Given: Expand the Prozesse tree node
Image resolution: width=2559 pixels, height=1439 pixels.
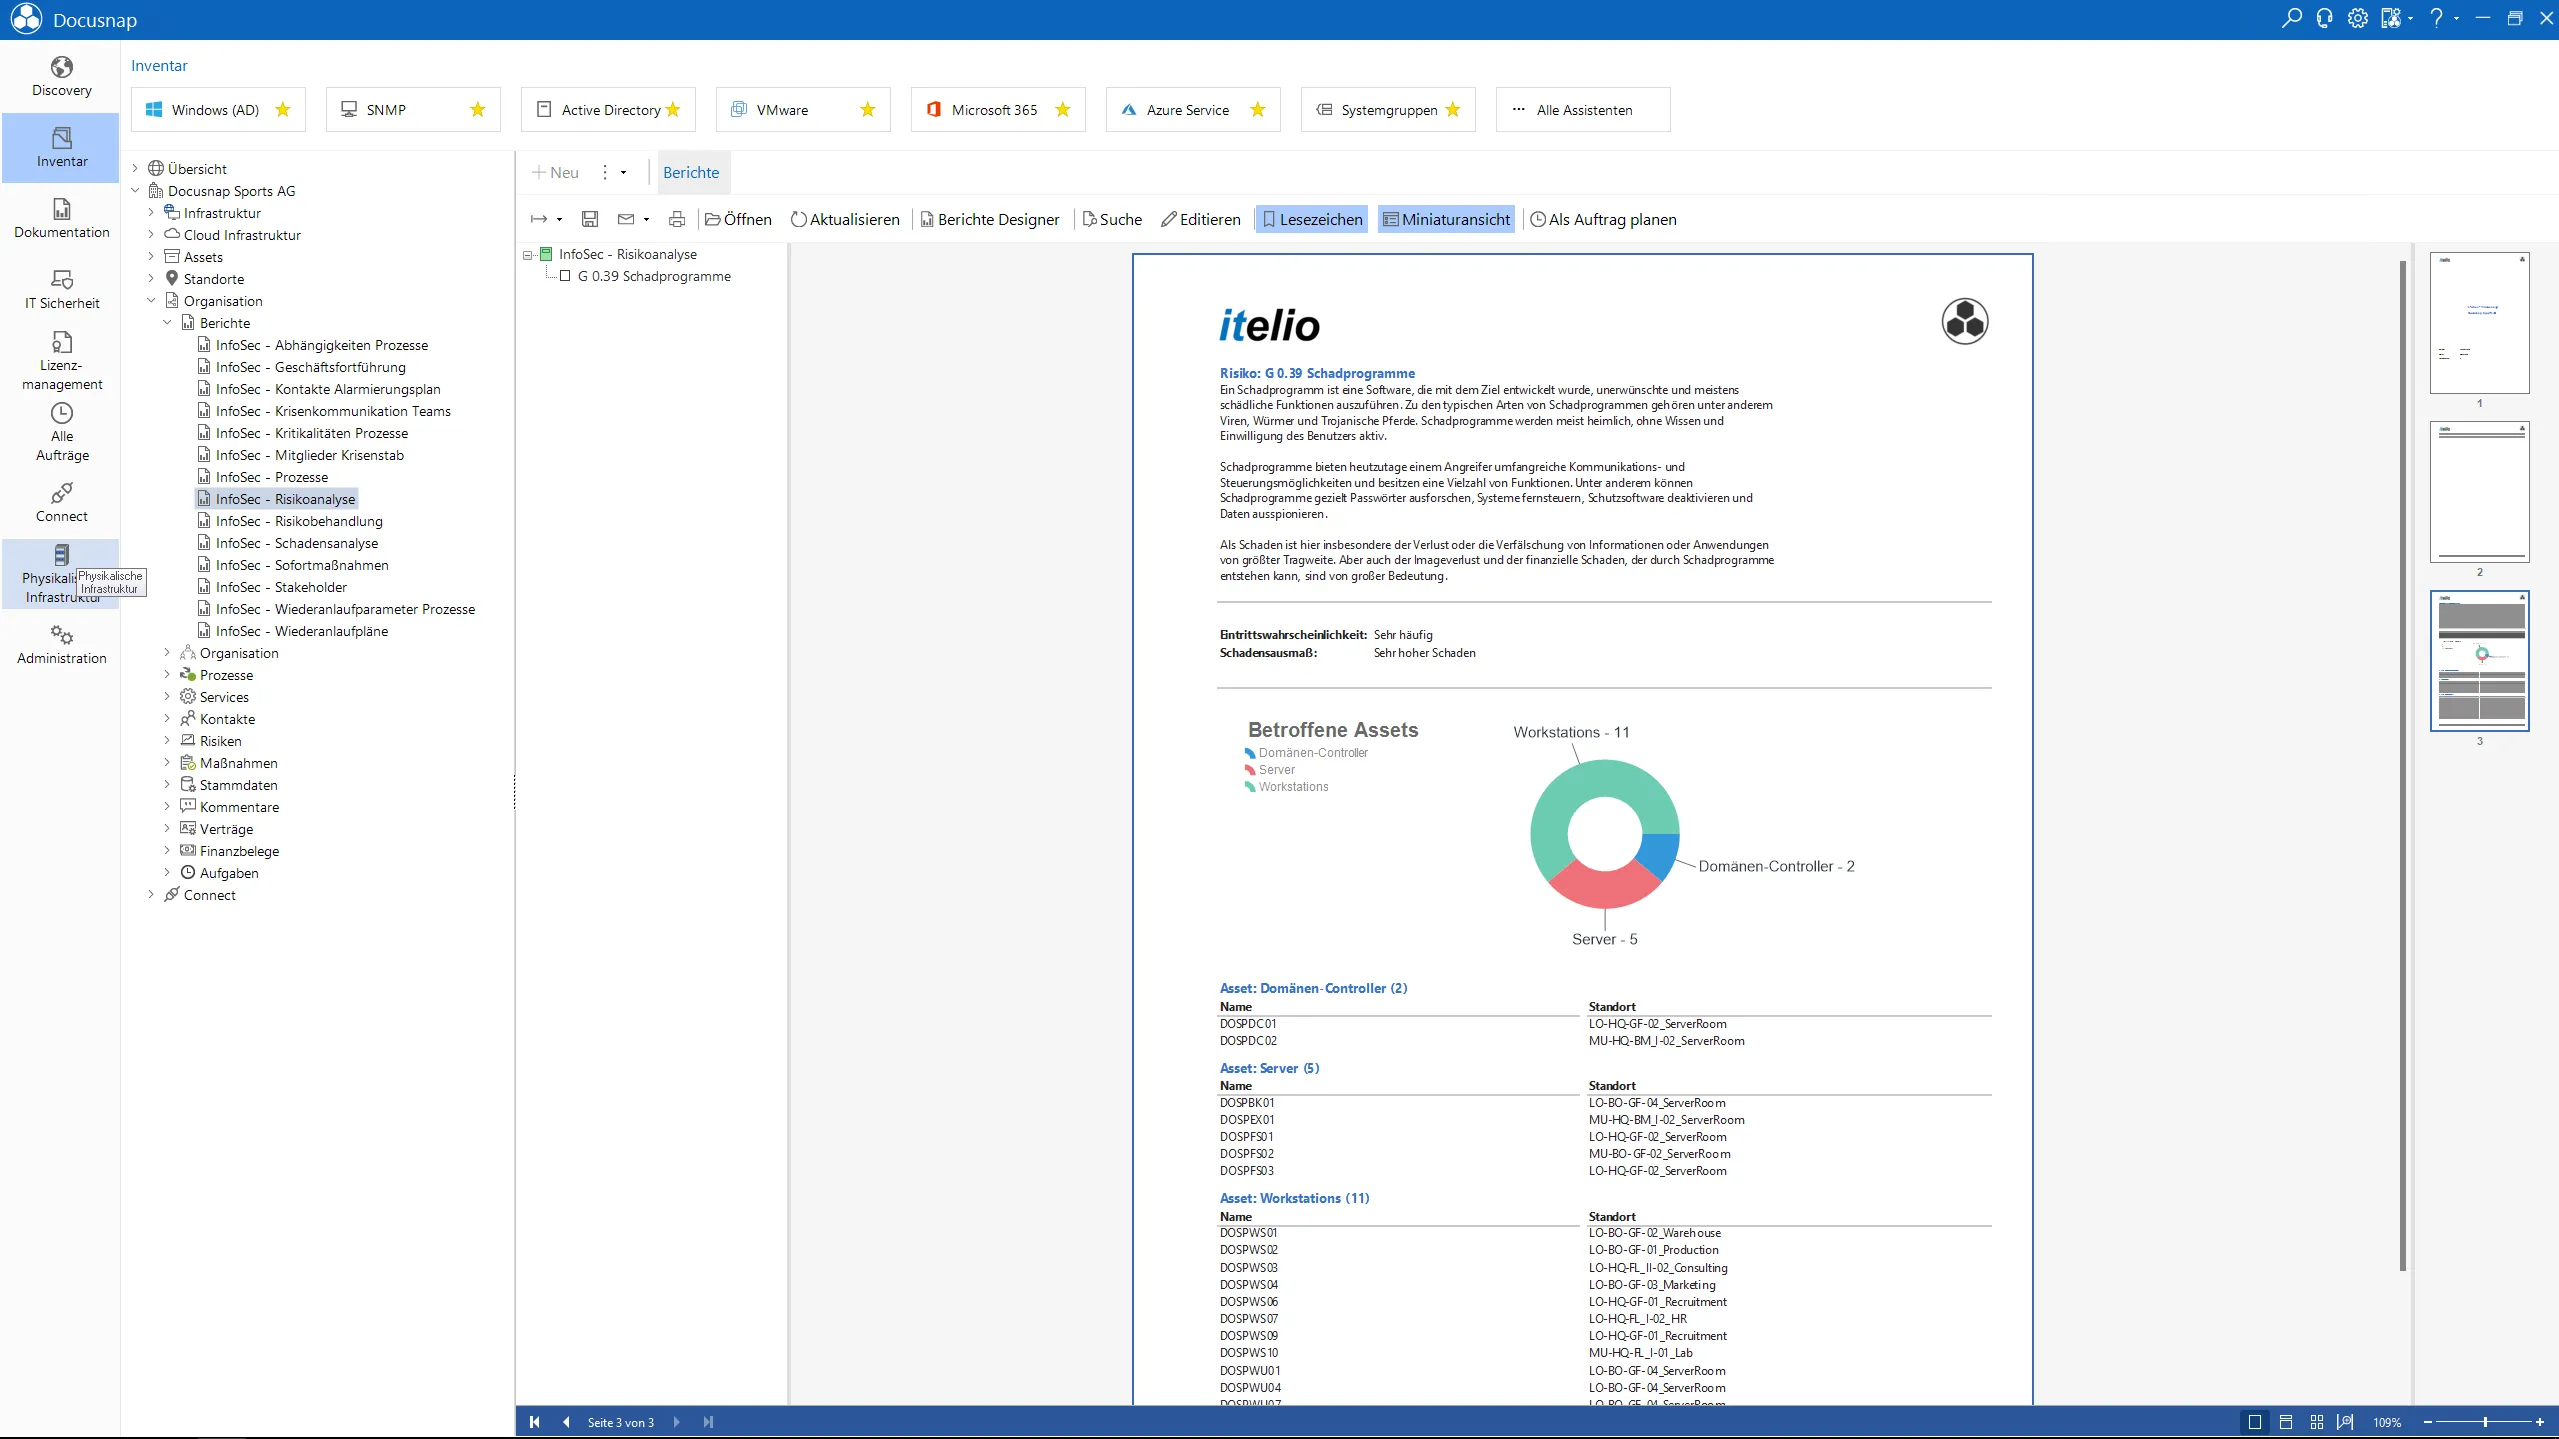Looking at the screenshot, I should click(x=167, y=674).
